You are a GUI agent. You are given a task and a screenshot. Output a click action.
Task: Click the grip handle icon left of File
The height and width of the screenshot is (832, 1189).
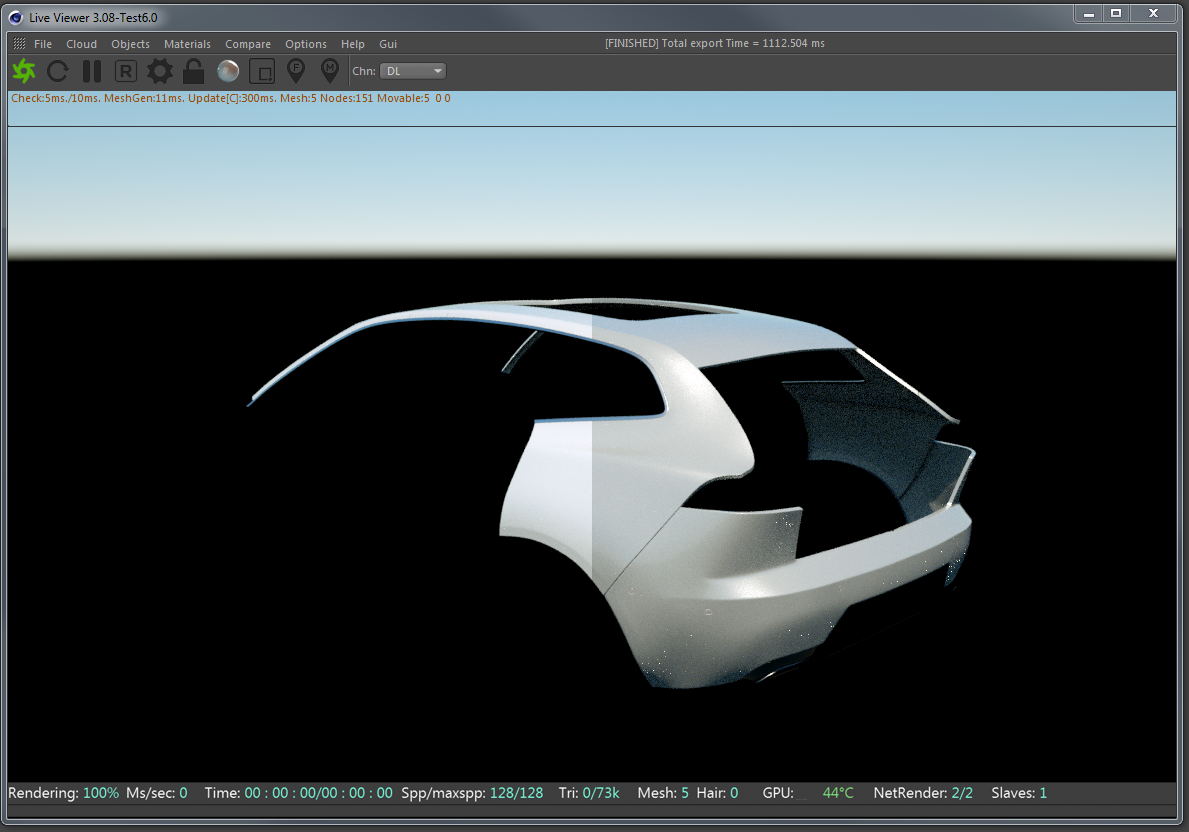[19, 44]
